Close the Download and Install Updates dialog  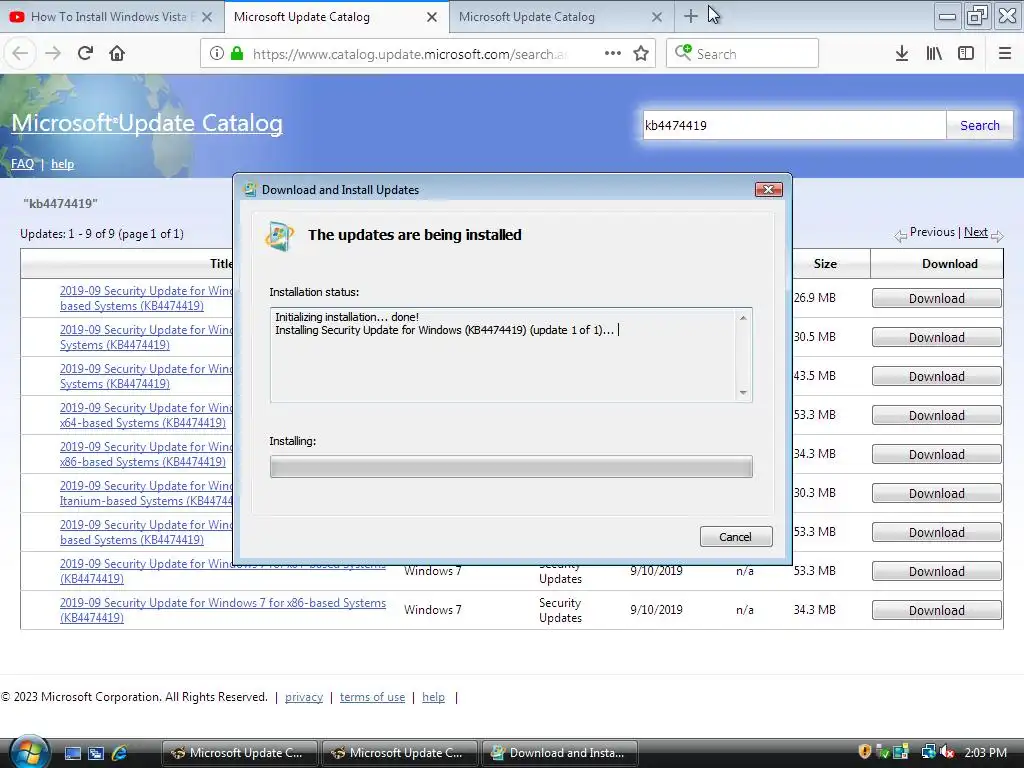point(769,189)
